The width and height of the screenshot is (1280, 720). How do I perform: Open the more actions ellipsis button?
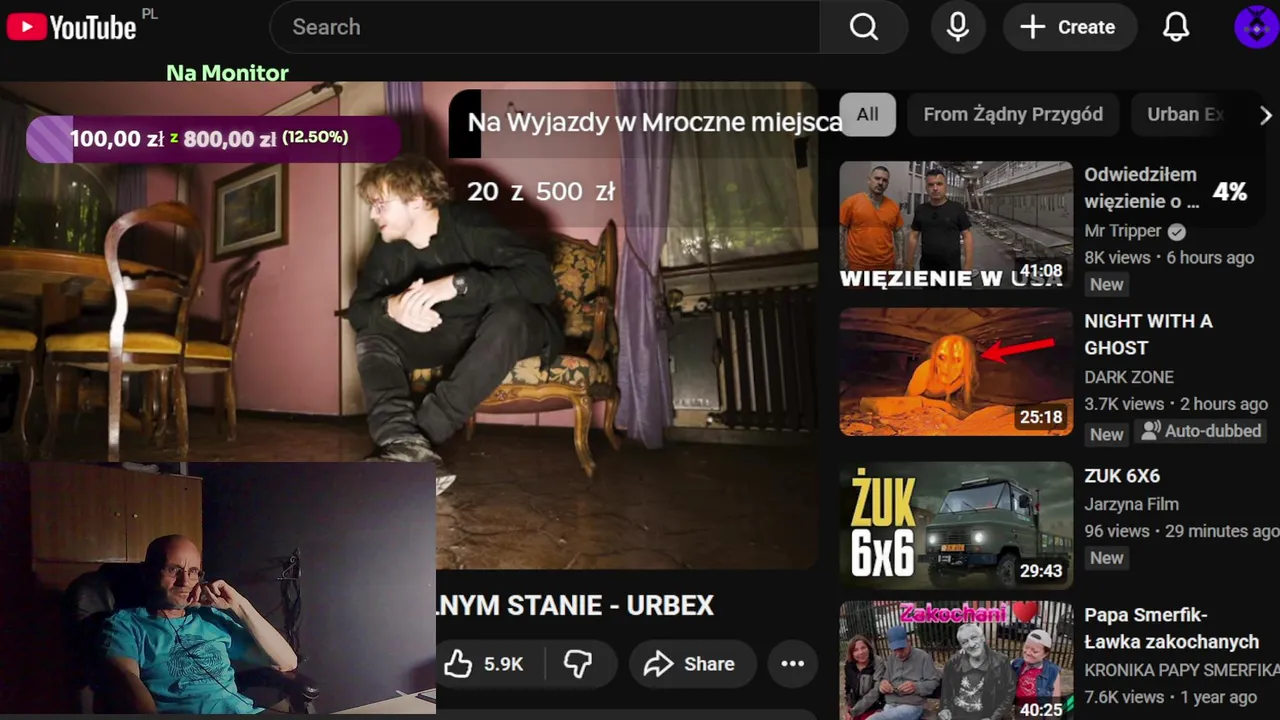792,664
